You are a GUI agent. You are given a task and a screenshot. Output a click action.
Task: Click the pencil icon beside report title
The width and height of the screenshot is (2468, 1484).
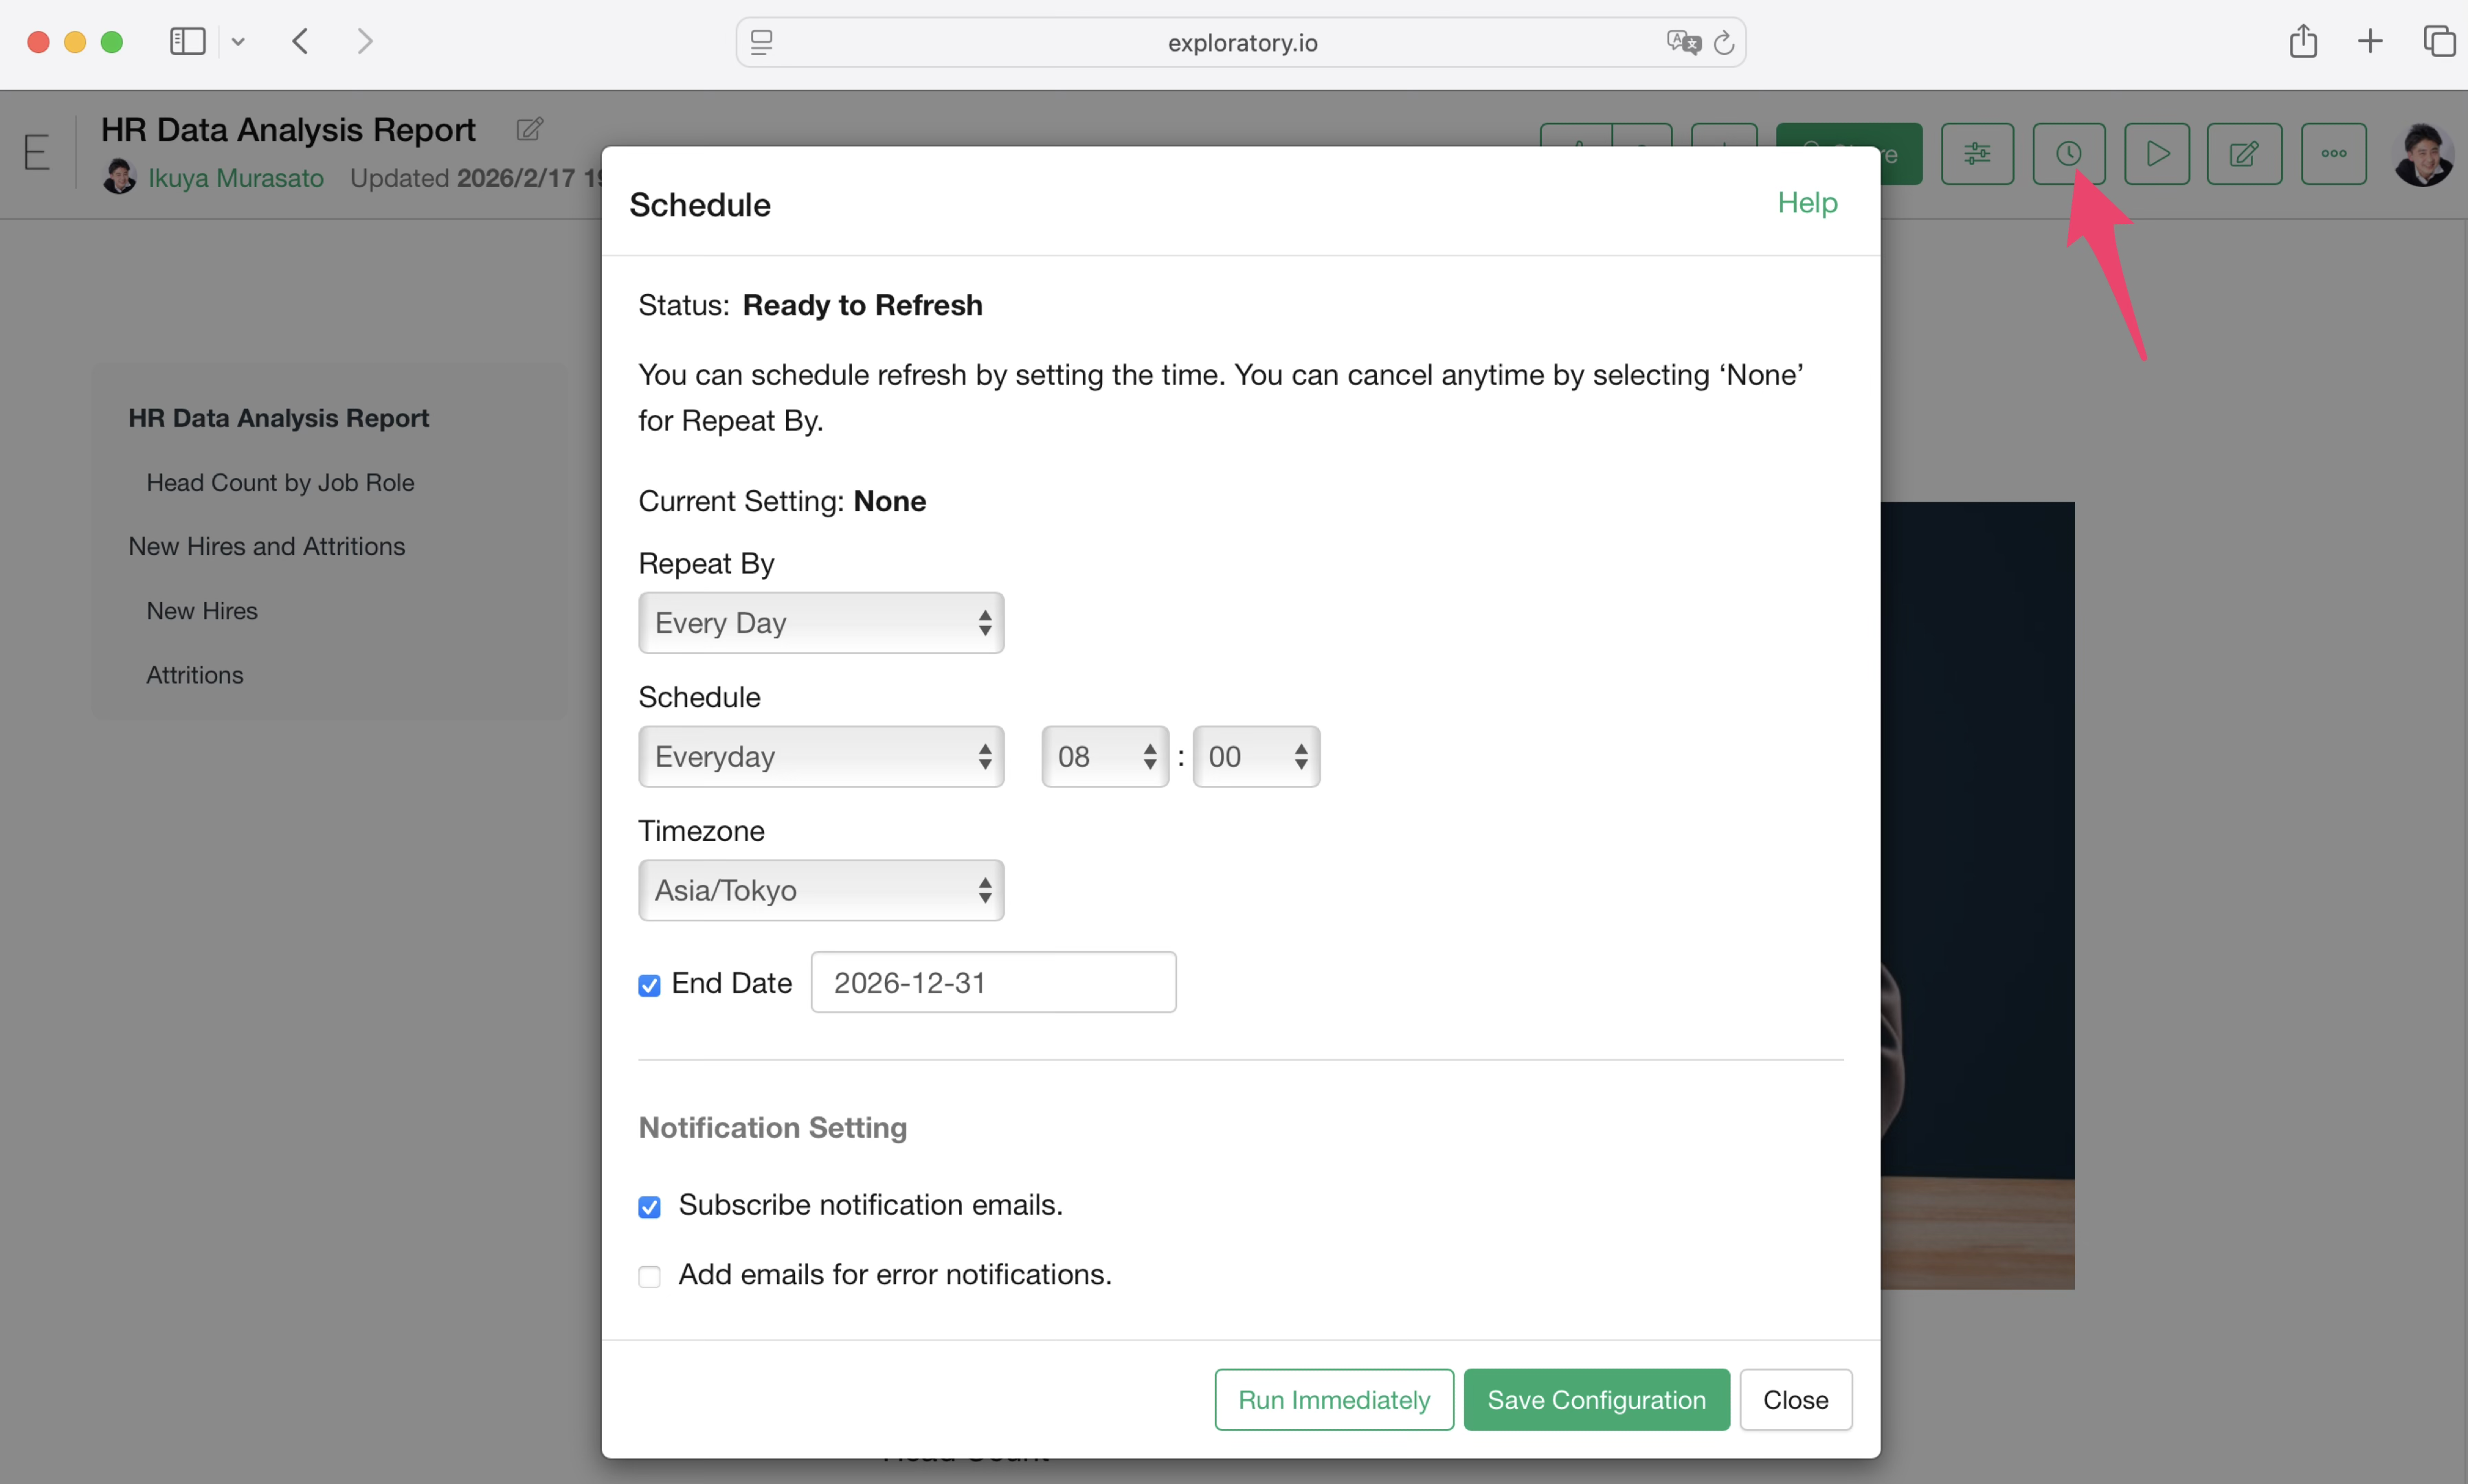pyautogui.click(x=529, y=129)
